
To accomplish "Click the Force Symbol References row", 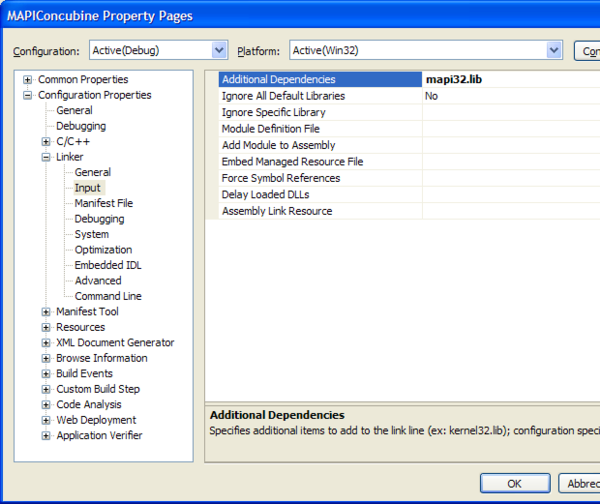I will (x=280, y=178).
